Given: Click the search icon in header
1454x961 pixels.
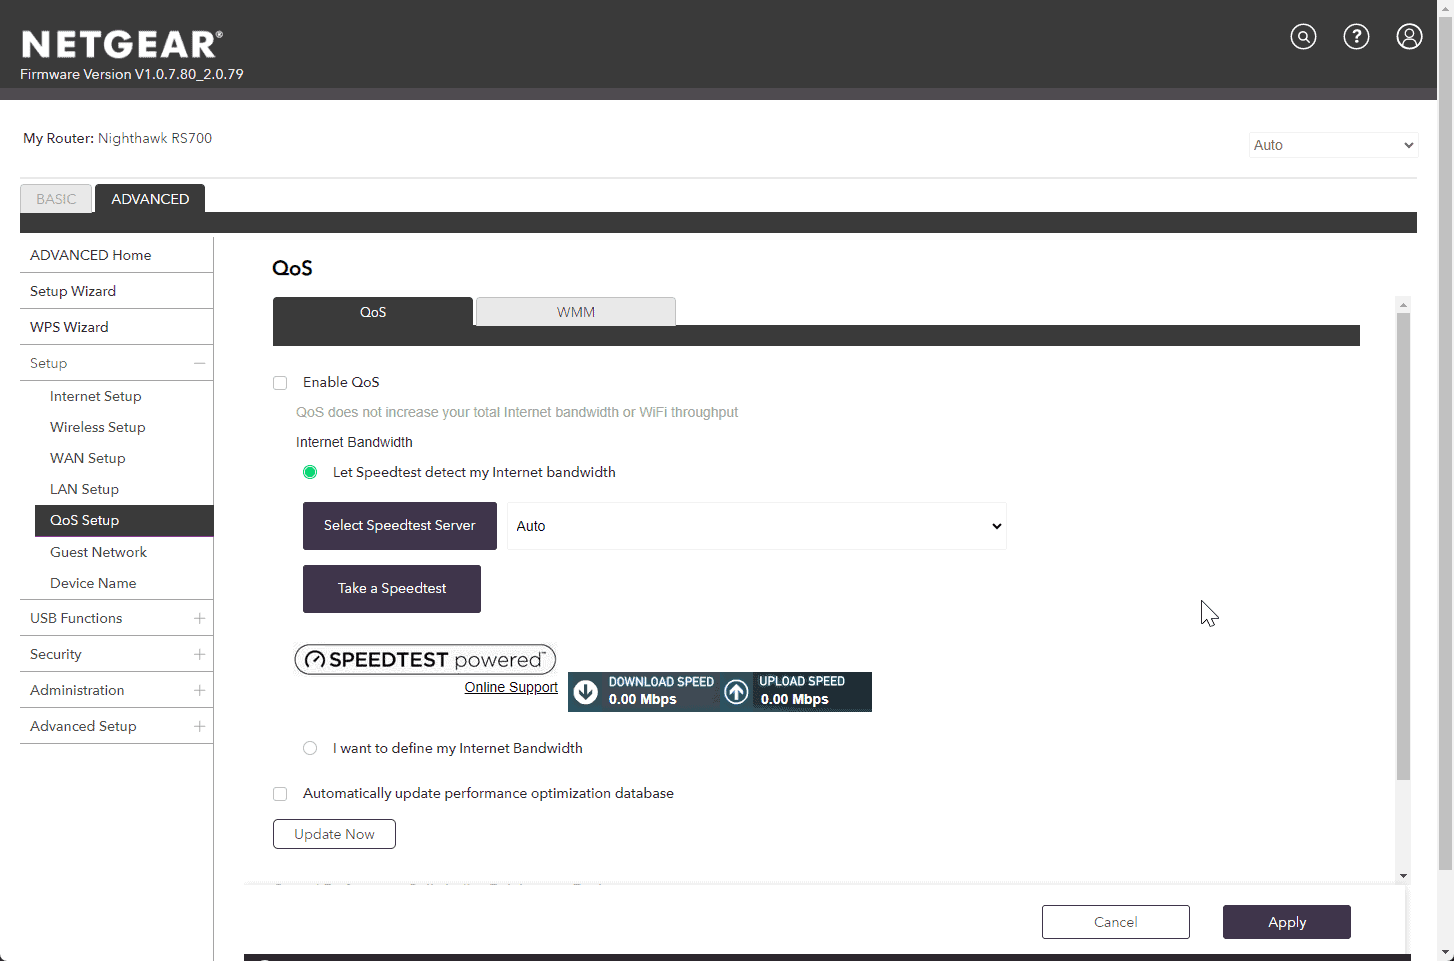Looking at the screenshot, I should (x=1303, y=37).
